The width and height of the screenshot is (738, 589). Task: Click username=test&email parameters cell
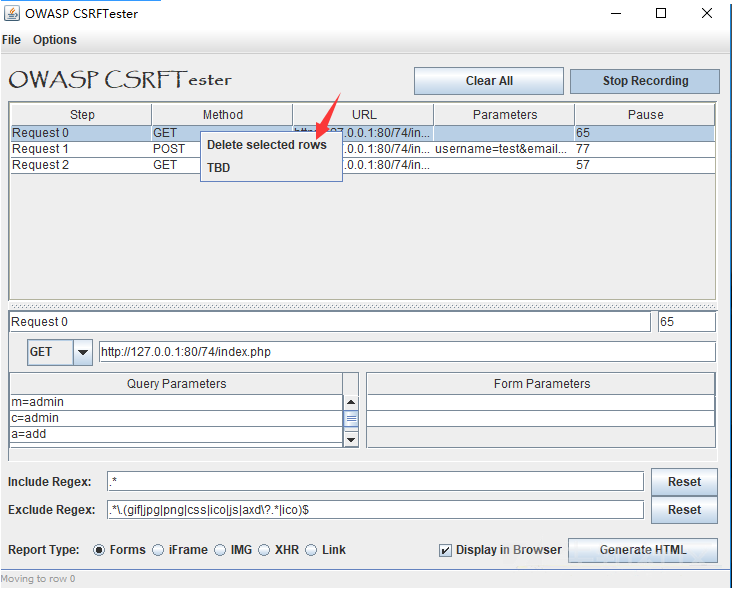click(504, 149)
